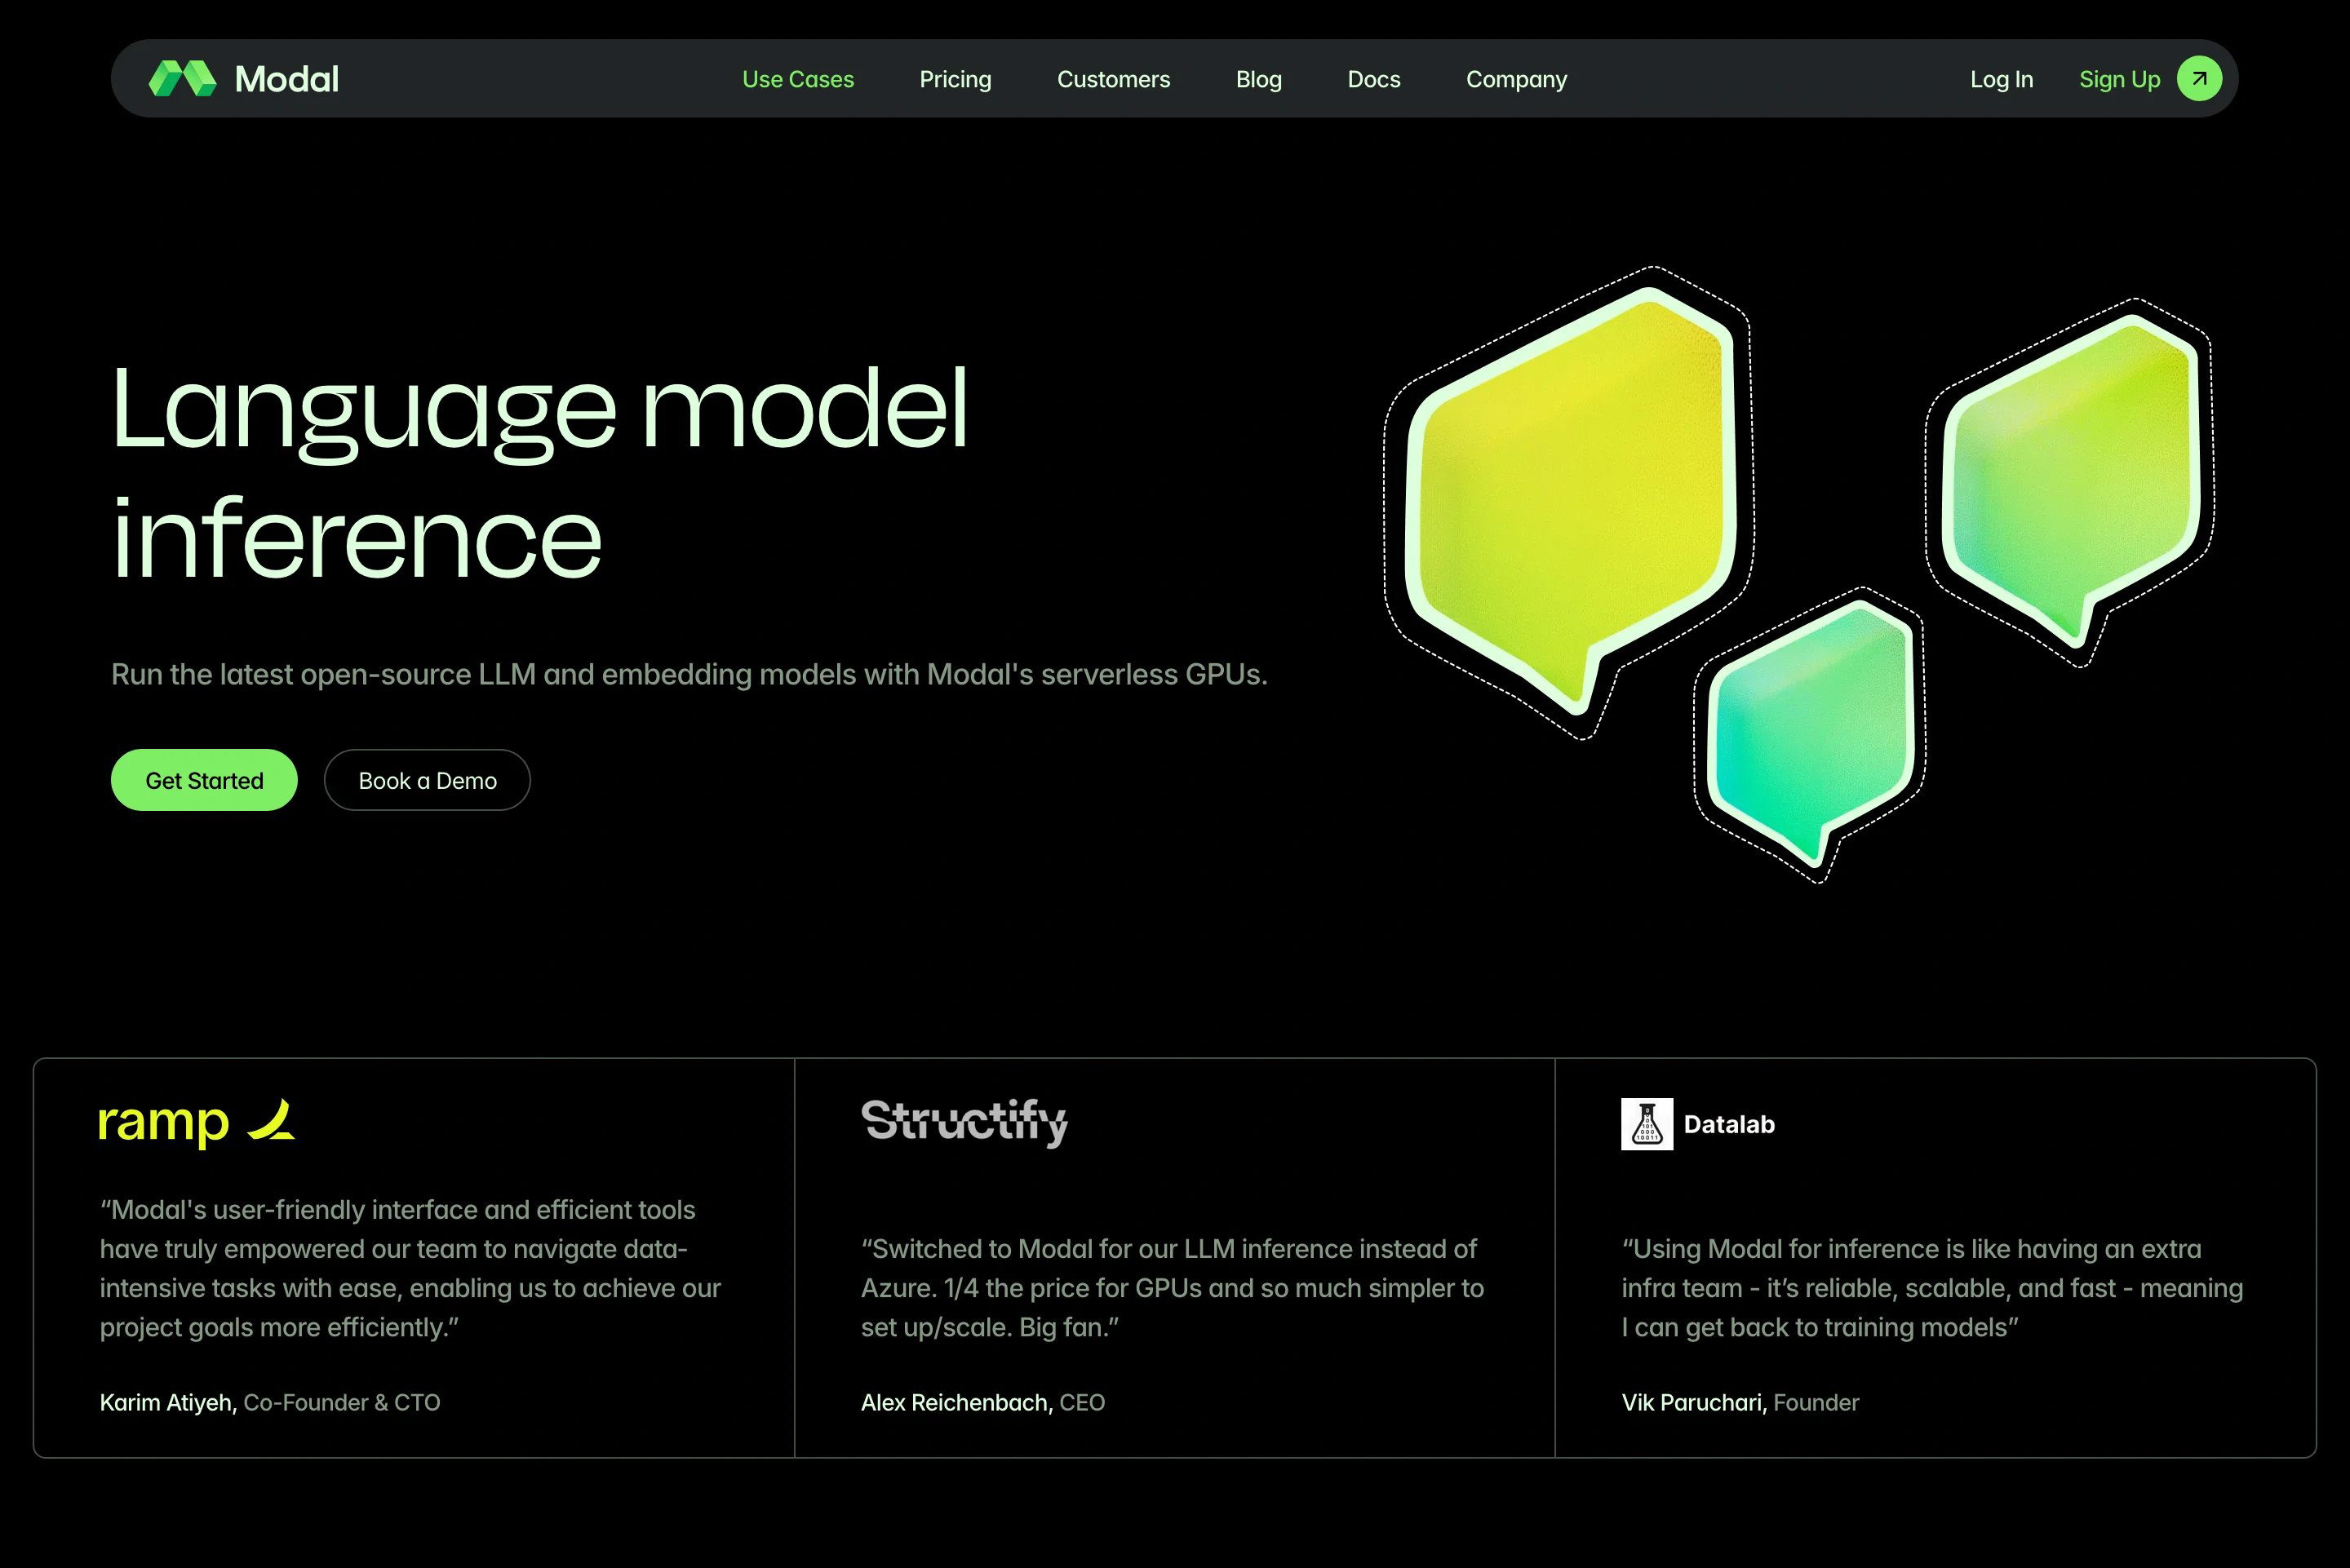Open the Company menu

(1516, 79)
